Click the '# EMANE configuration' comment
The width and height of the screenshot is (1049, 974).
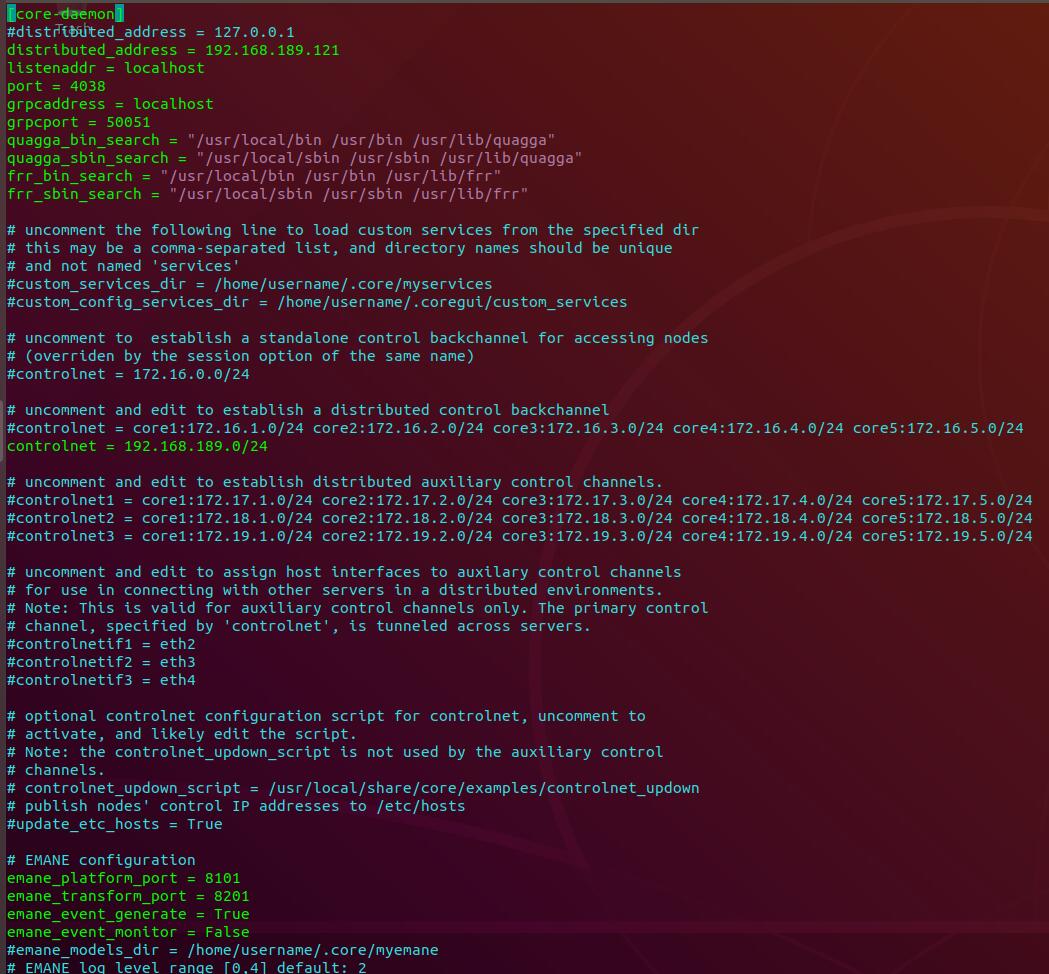[101, 861]
